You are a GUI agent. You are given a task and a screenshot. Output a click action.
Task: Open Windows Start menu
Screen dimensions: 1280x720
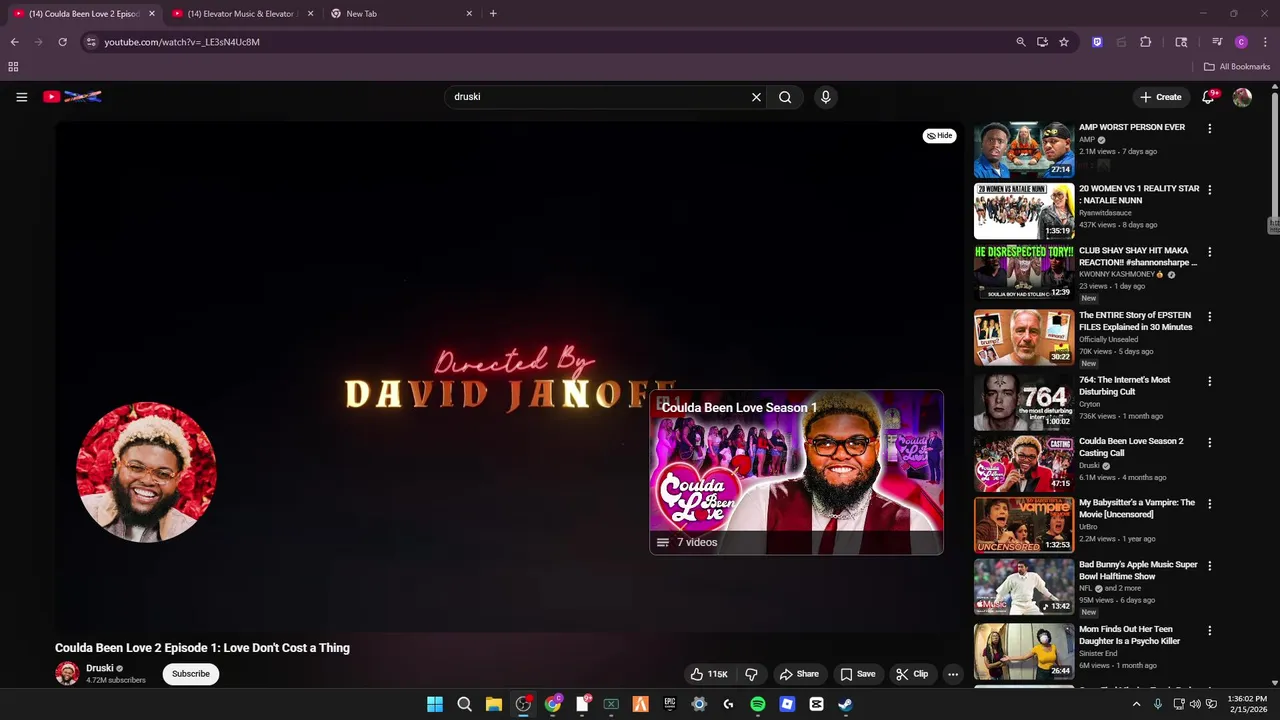tap(435, 704)
